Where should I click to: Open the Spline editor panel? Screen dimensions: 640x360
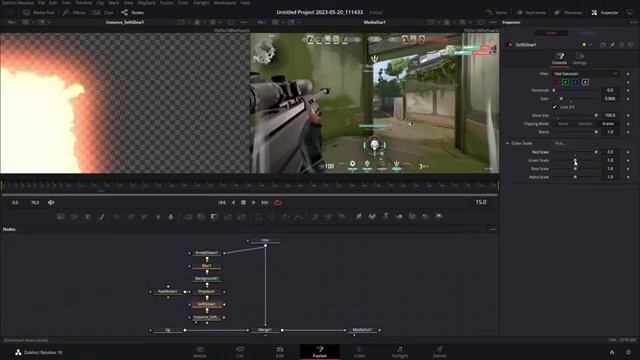point(496,13)
